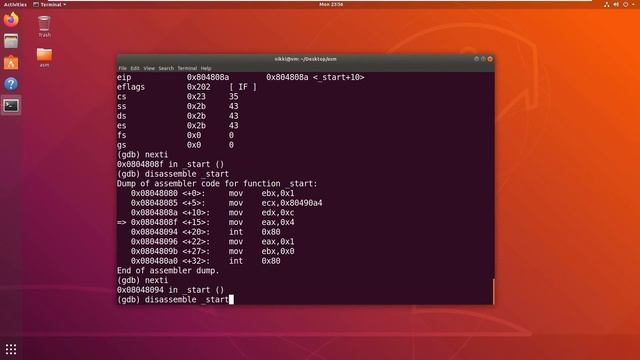
Task: Close the terminal window
Action: (x=490, y=59)
